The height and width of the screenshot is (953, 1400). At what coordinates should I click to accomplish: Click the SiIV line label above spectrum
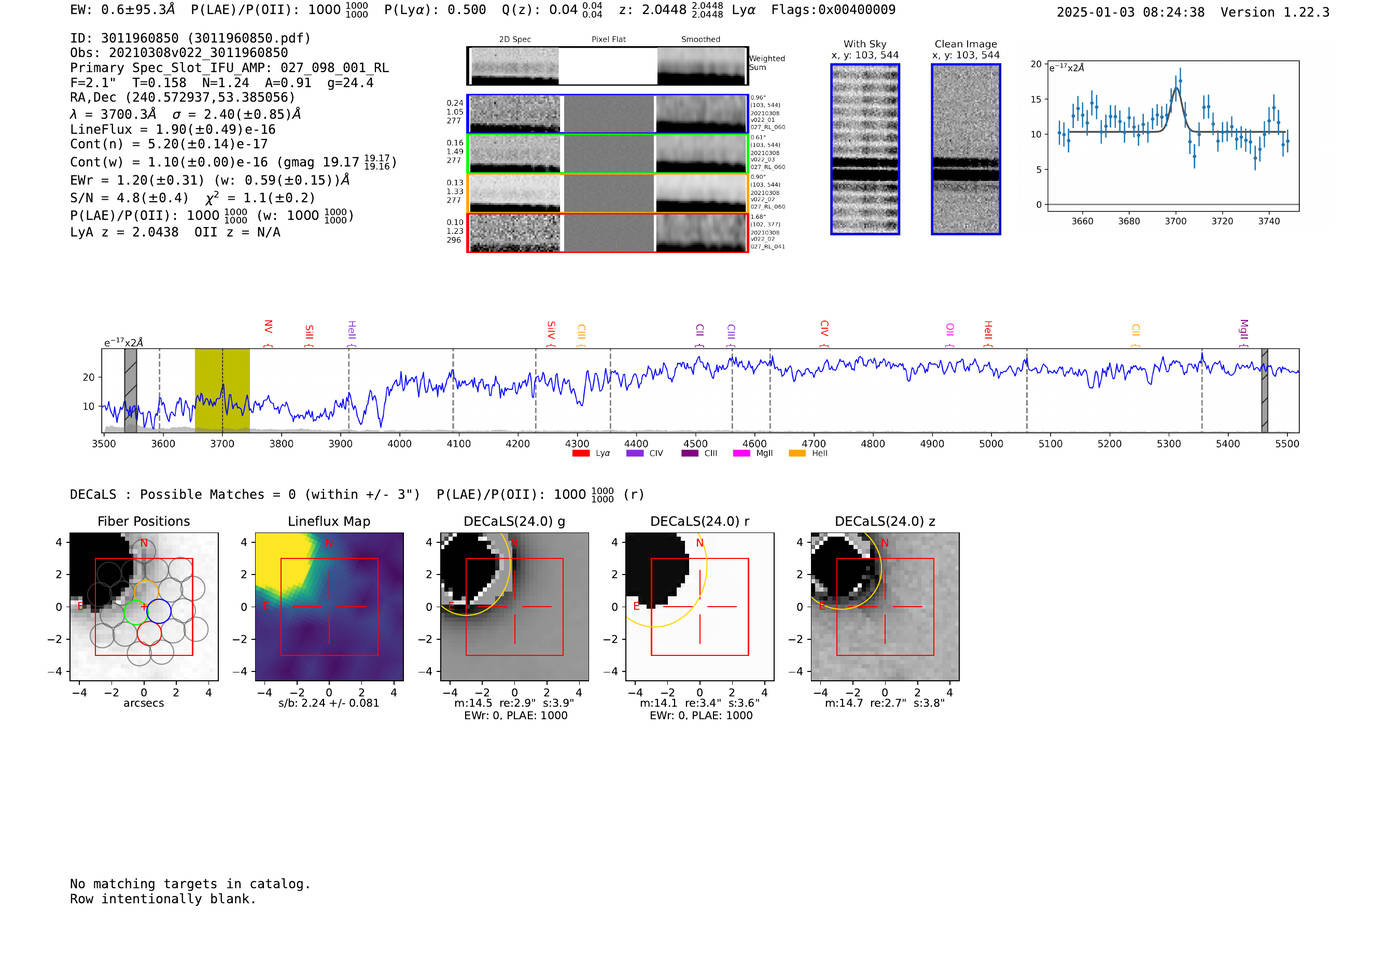pos(551,333)
